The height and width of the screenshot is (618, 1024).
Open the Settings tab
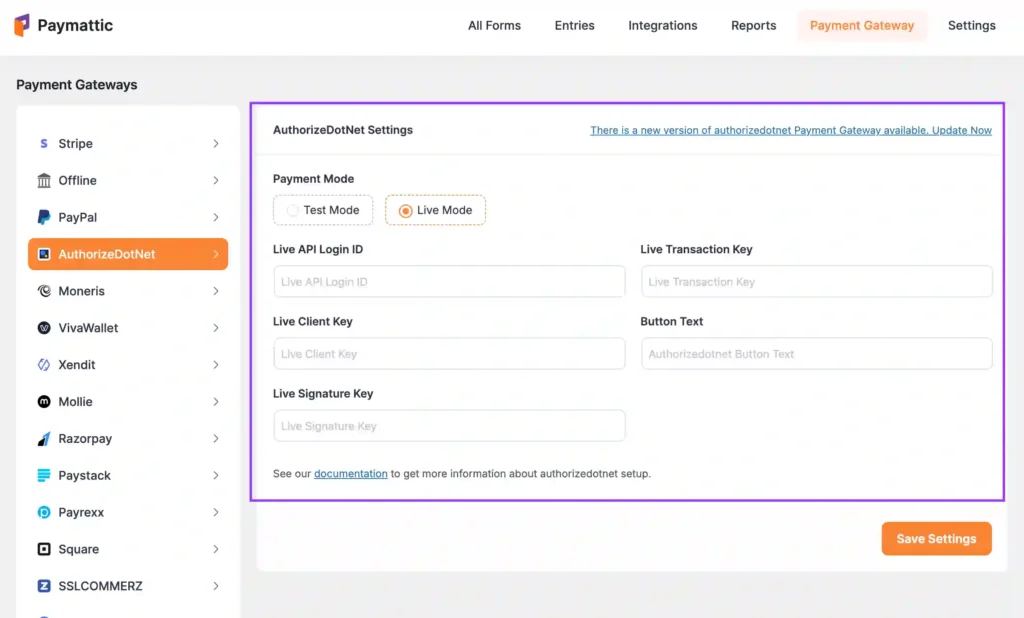coord(972,25)
